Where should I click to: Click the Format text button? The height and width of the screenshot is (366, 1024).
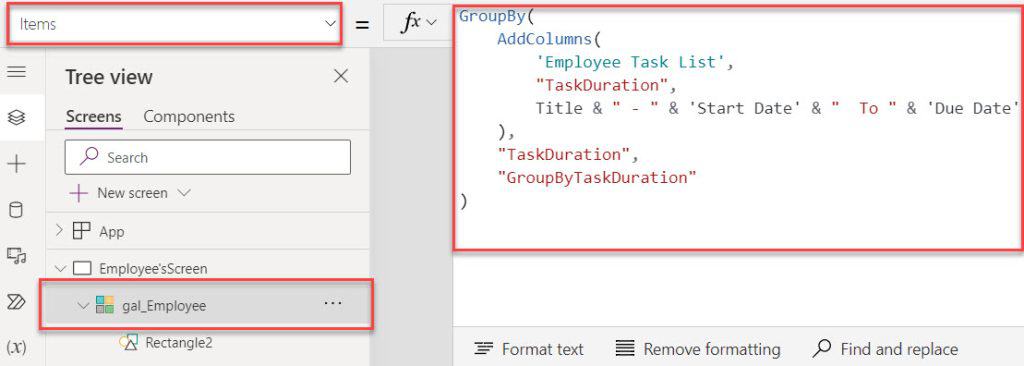529,350
